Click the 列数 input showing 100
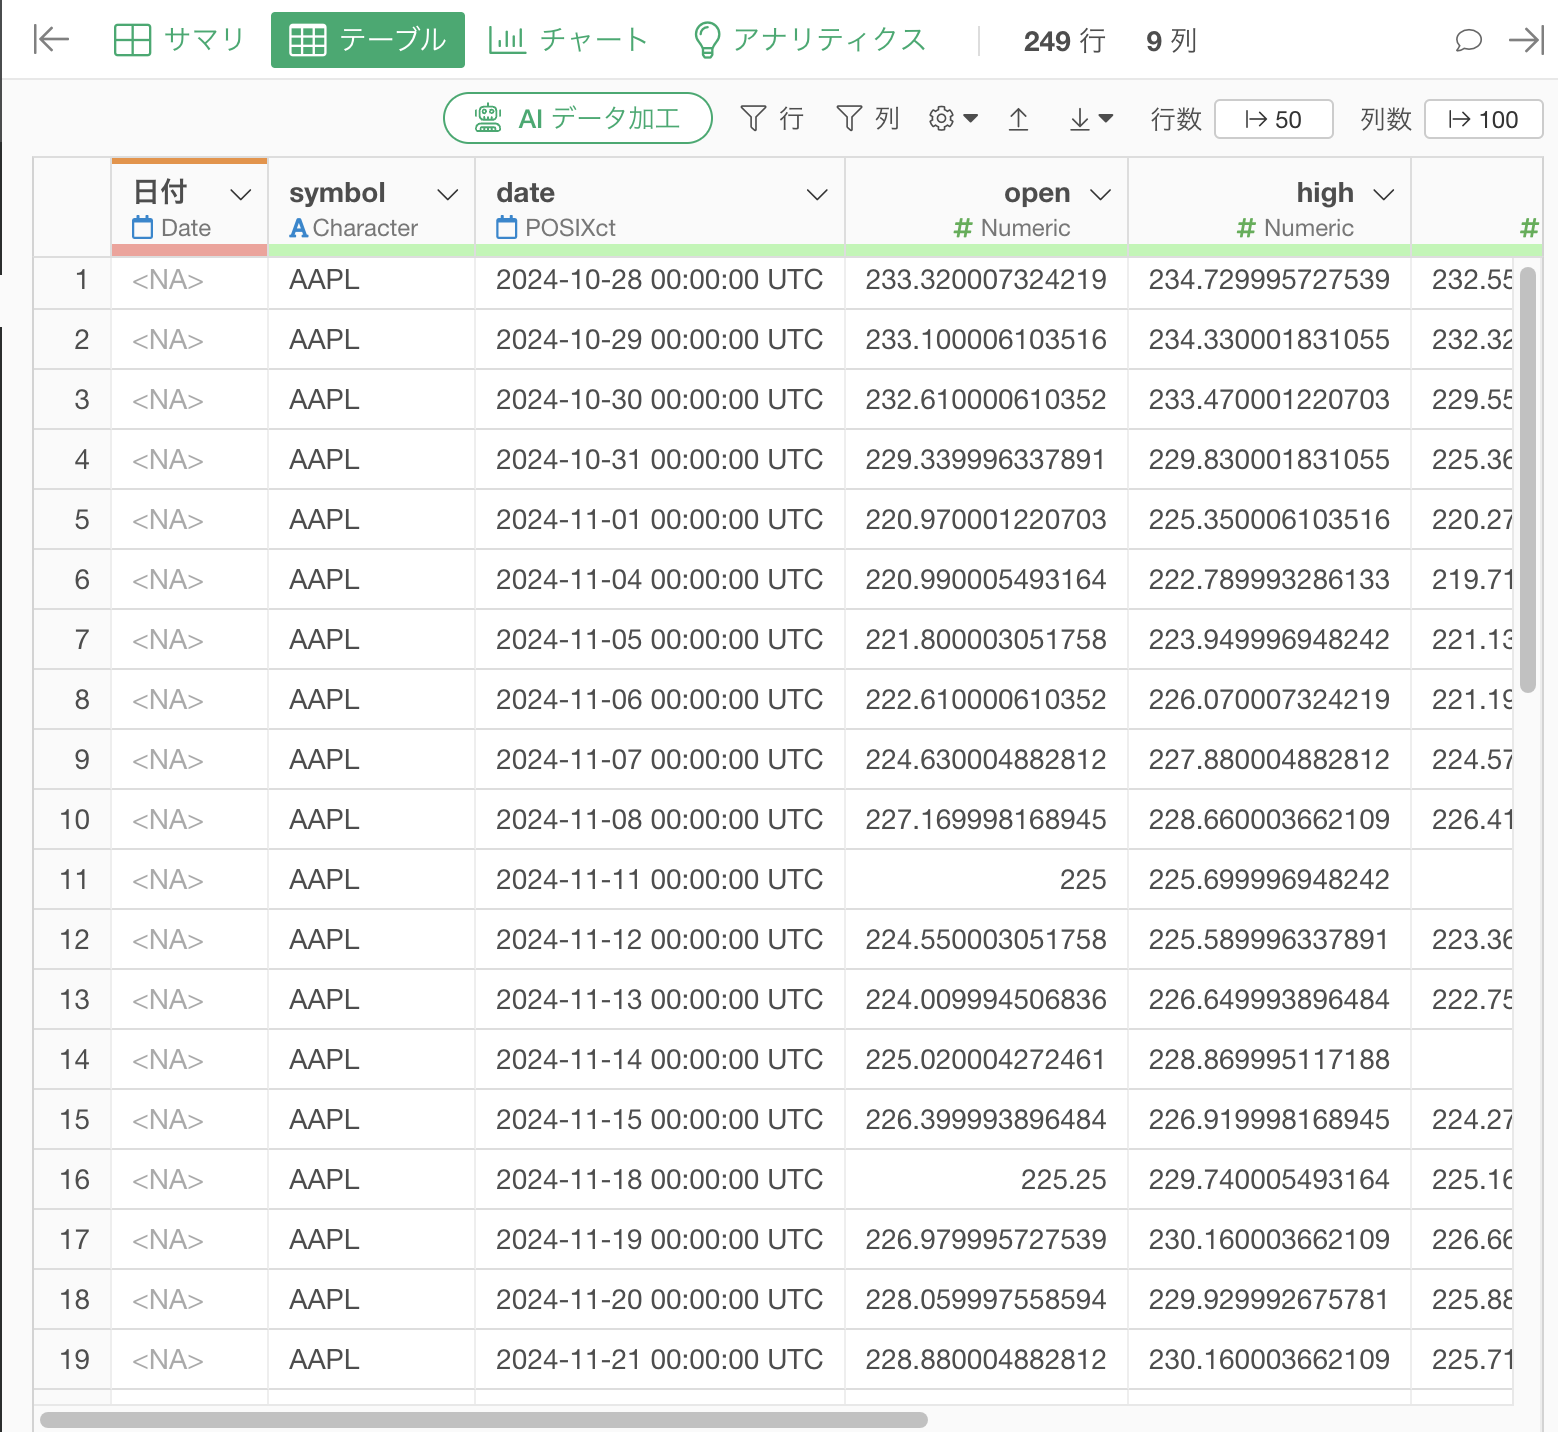The width and height of the screenshot is (1558, 1432). (x=1483, y=119)
